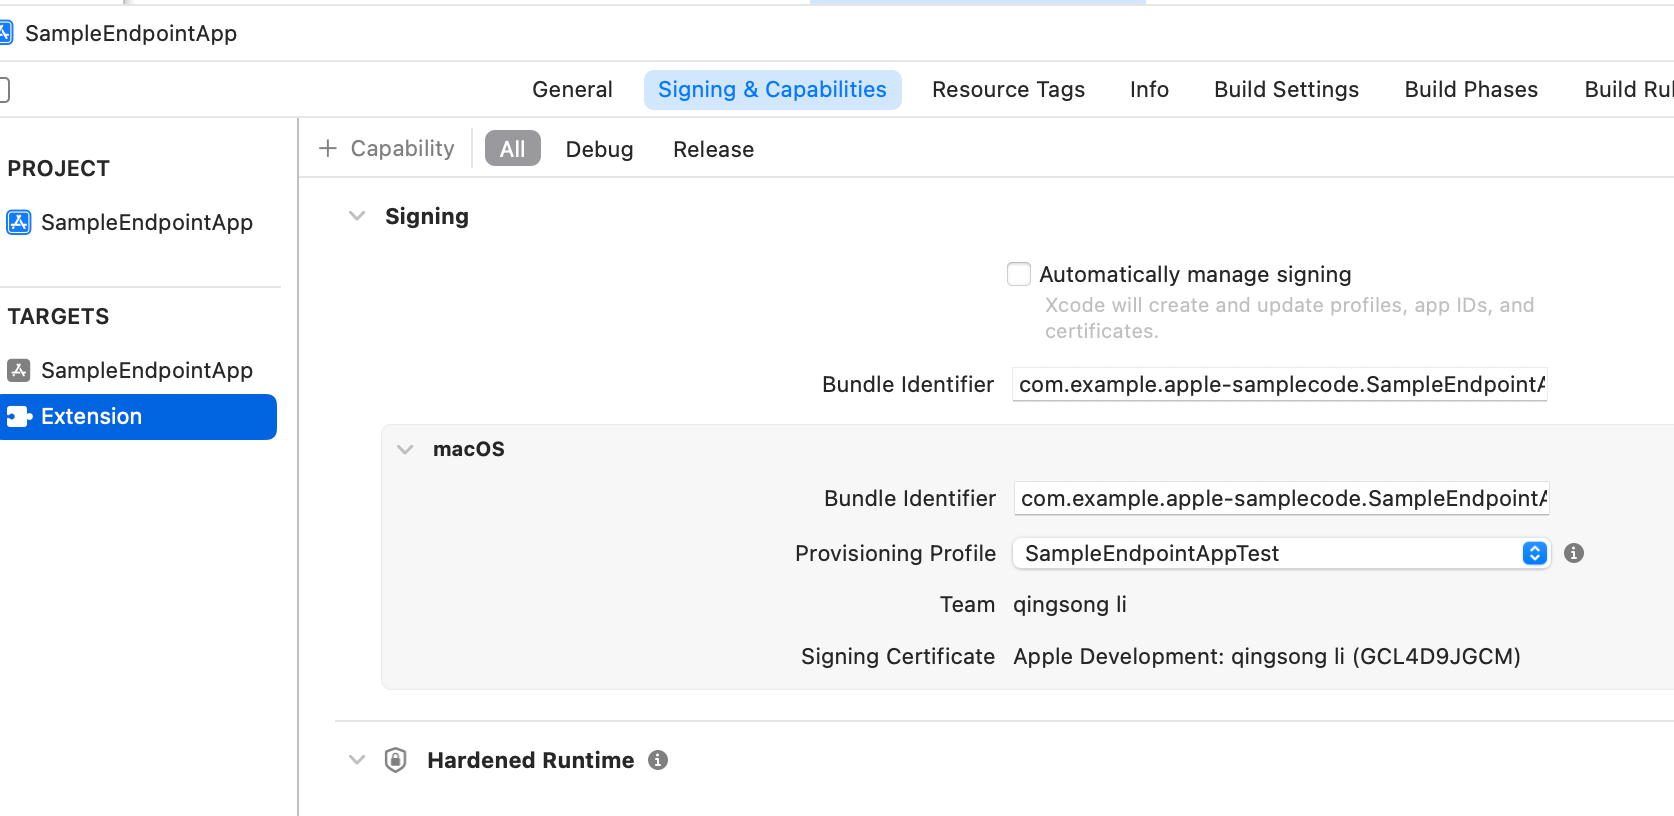Collapse the Hardened Runtime section
The width and height of the screenshot is (1674, 816).
click(357, 760)
